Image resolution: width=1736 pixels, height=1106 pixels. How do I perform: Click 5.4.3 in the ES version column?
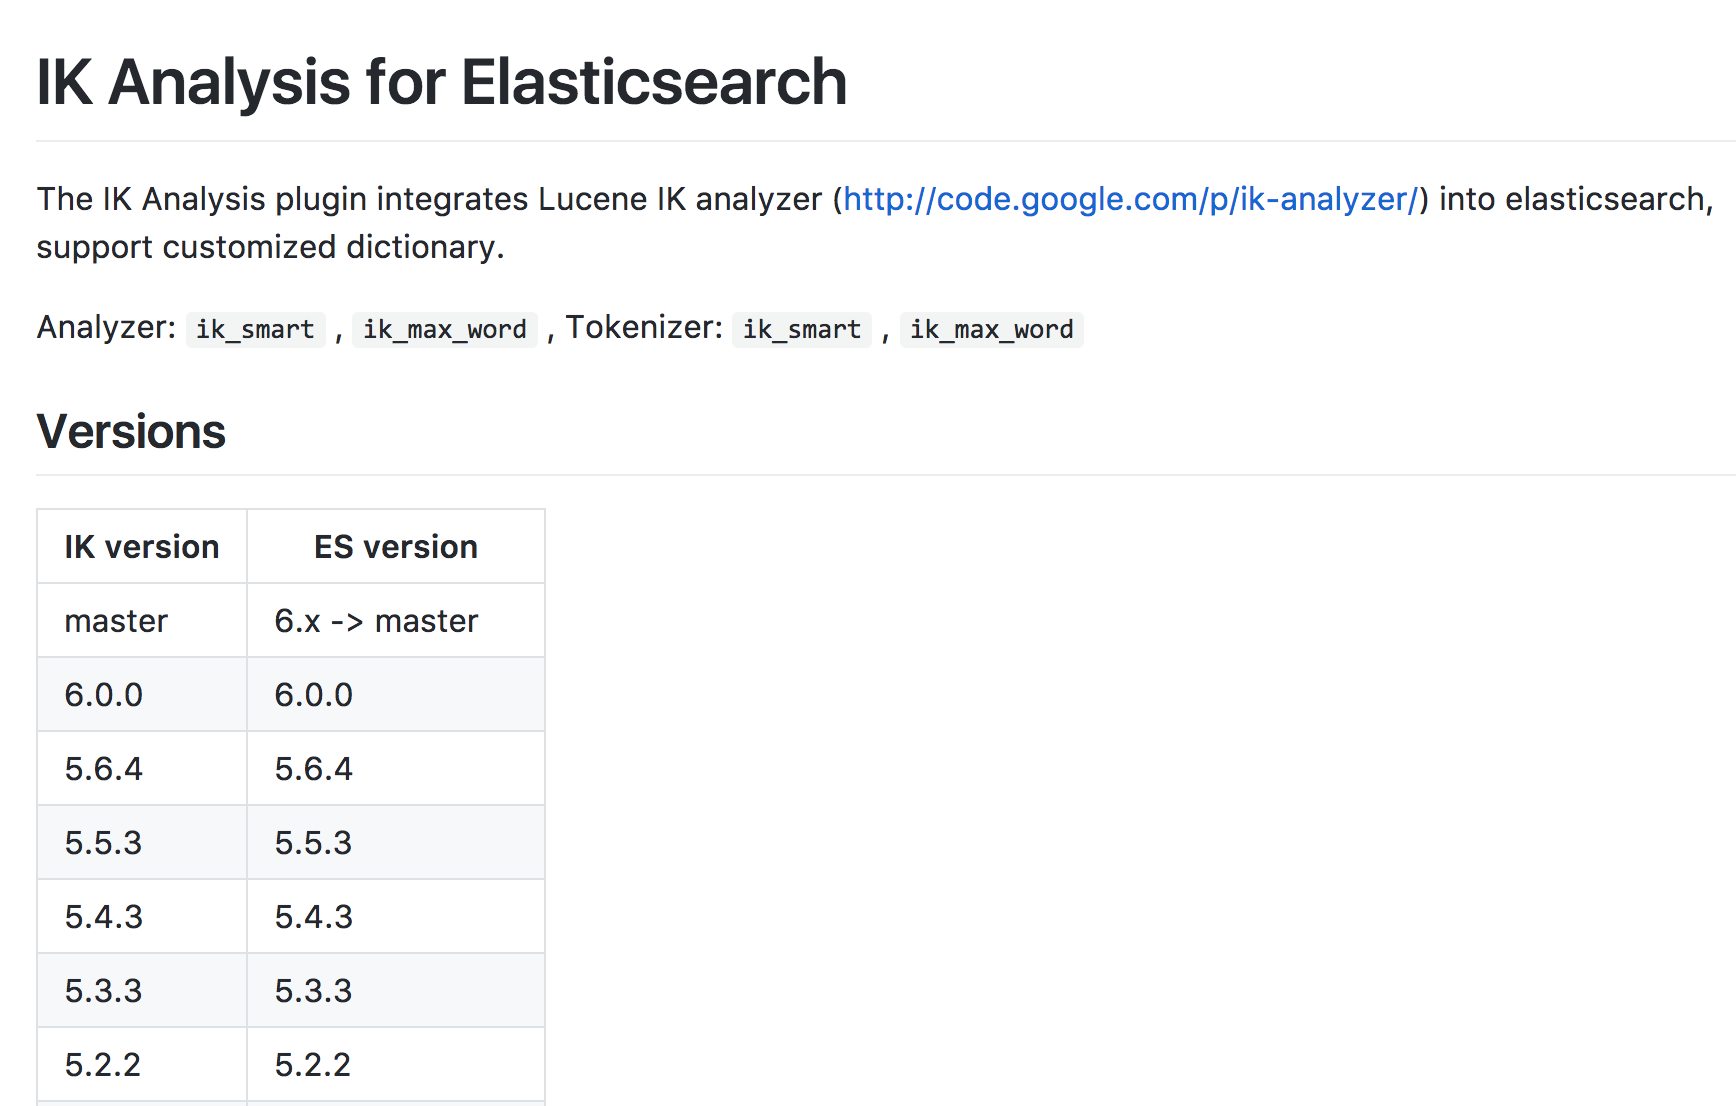pos(396,917)
